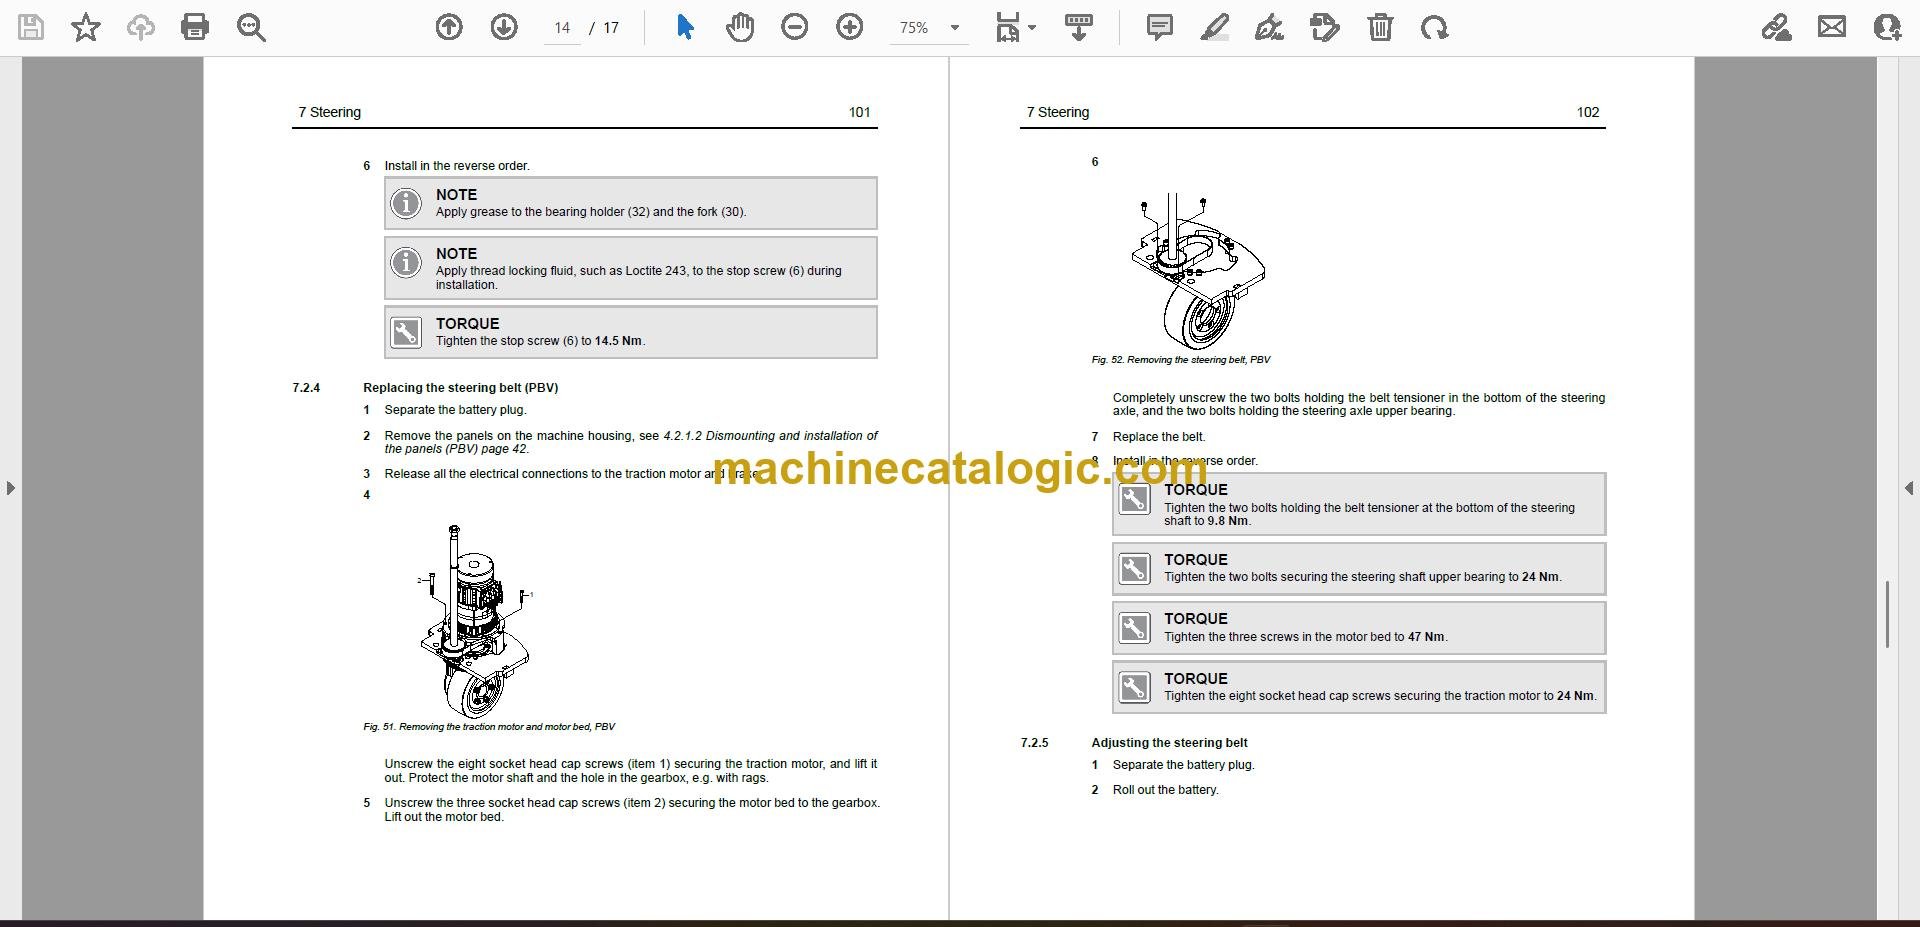Upload the file using the cloud icon
This screenshot has height=927, width=1920.
141,27
